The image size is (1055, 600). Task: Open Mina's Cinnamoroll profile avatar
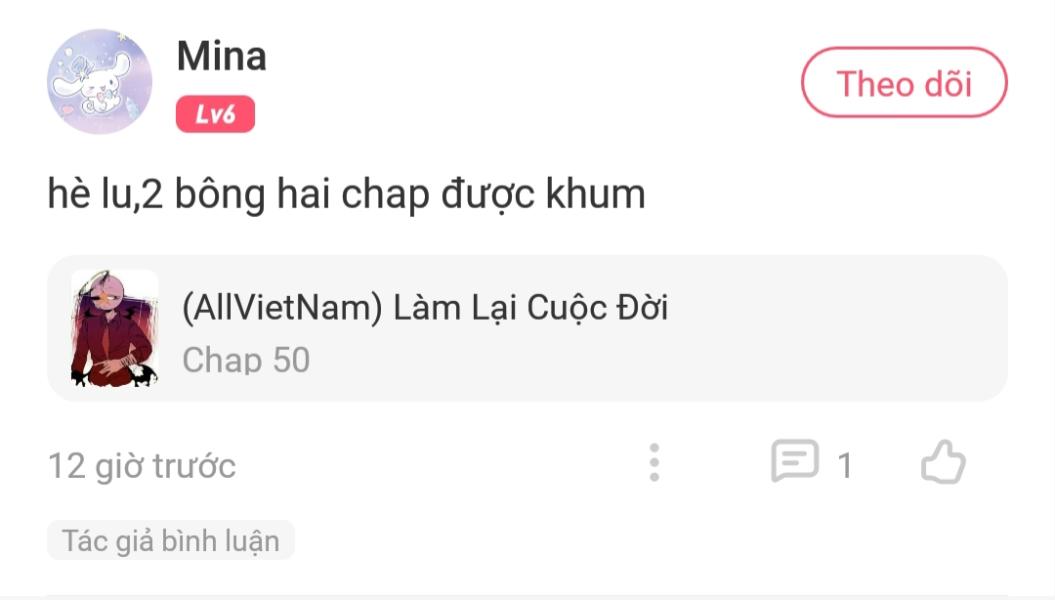tap(100, 81)
